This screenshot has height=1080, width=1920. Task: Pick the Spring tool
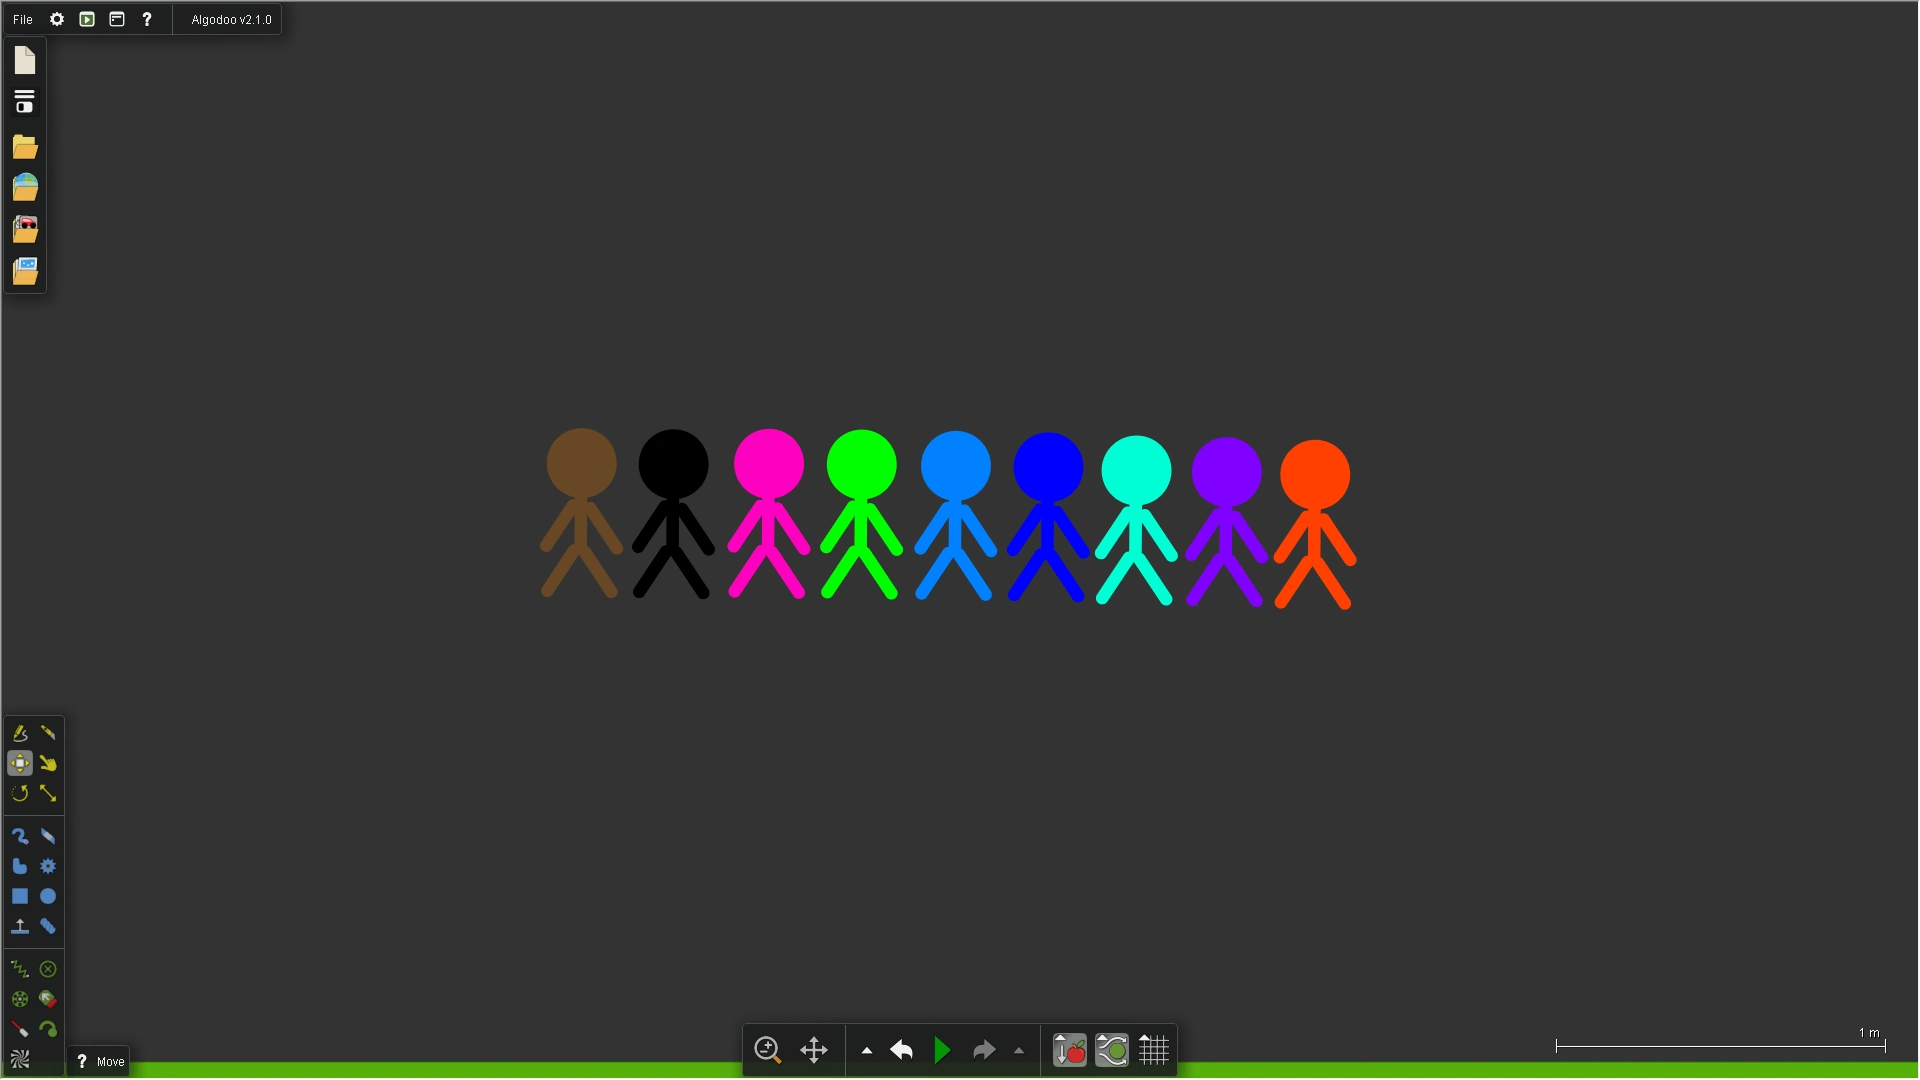tap(19, 969)
